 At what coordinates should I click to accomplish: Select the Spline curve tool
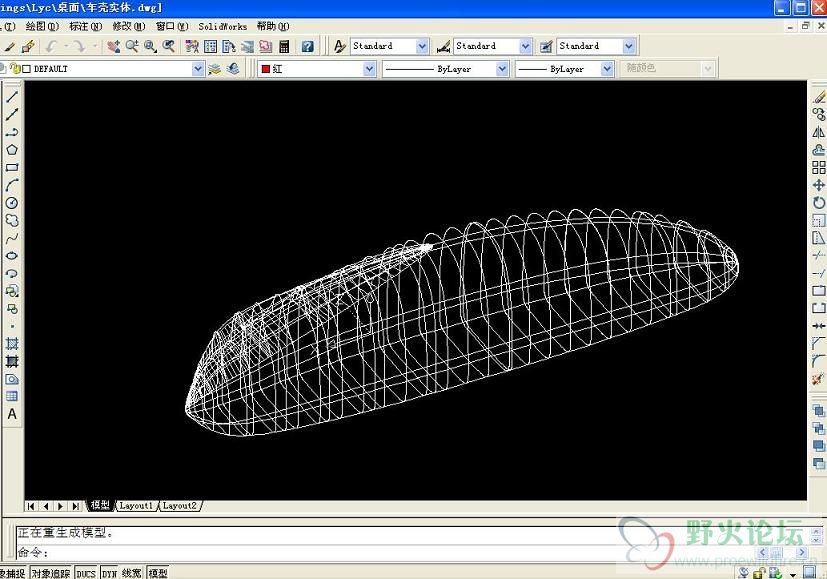pos(12,238)
